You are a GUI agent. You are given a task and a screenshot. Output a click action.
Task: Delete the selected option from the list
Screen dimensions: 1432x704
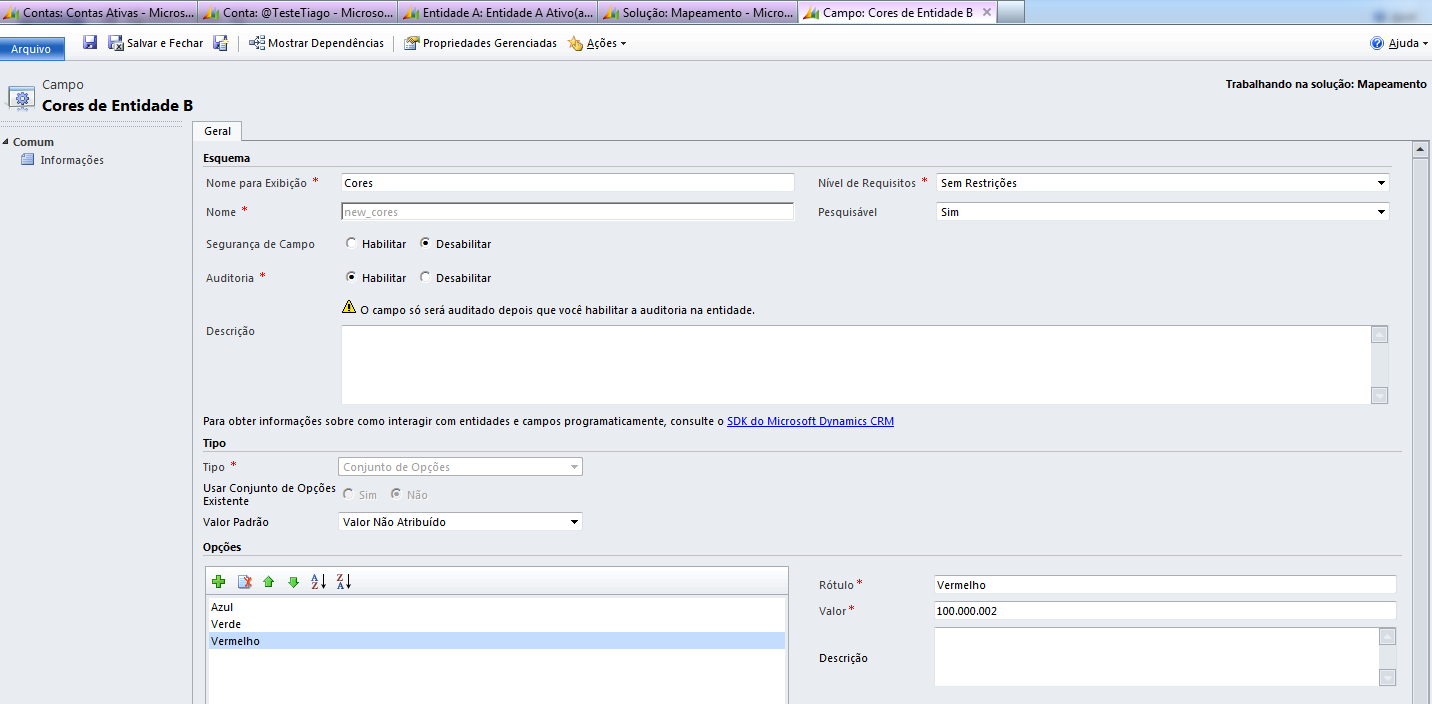(244, 582)
